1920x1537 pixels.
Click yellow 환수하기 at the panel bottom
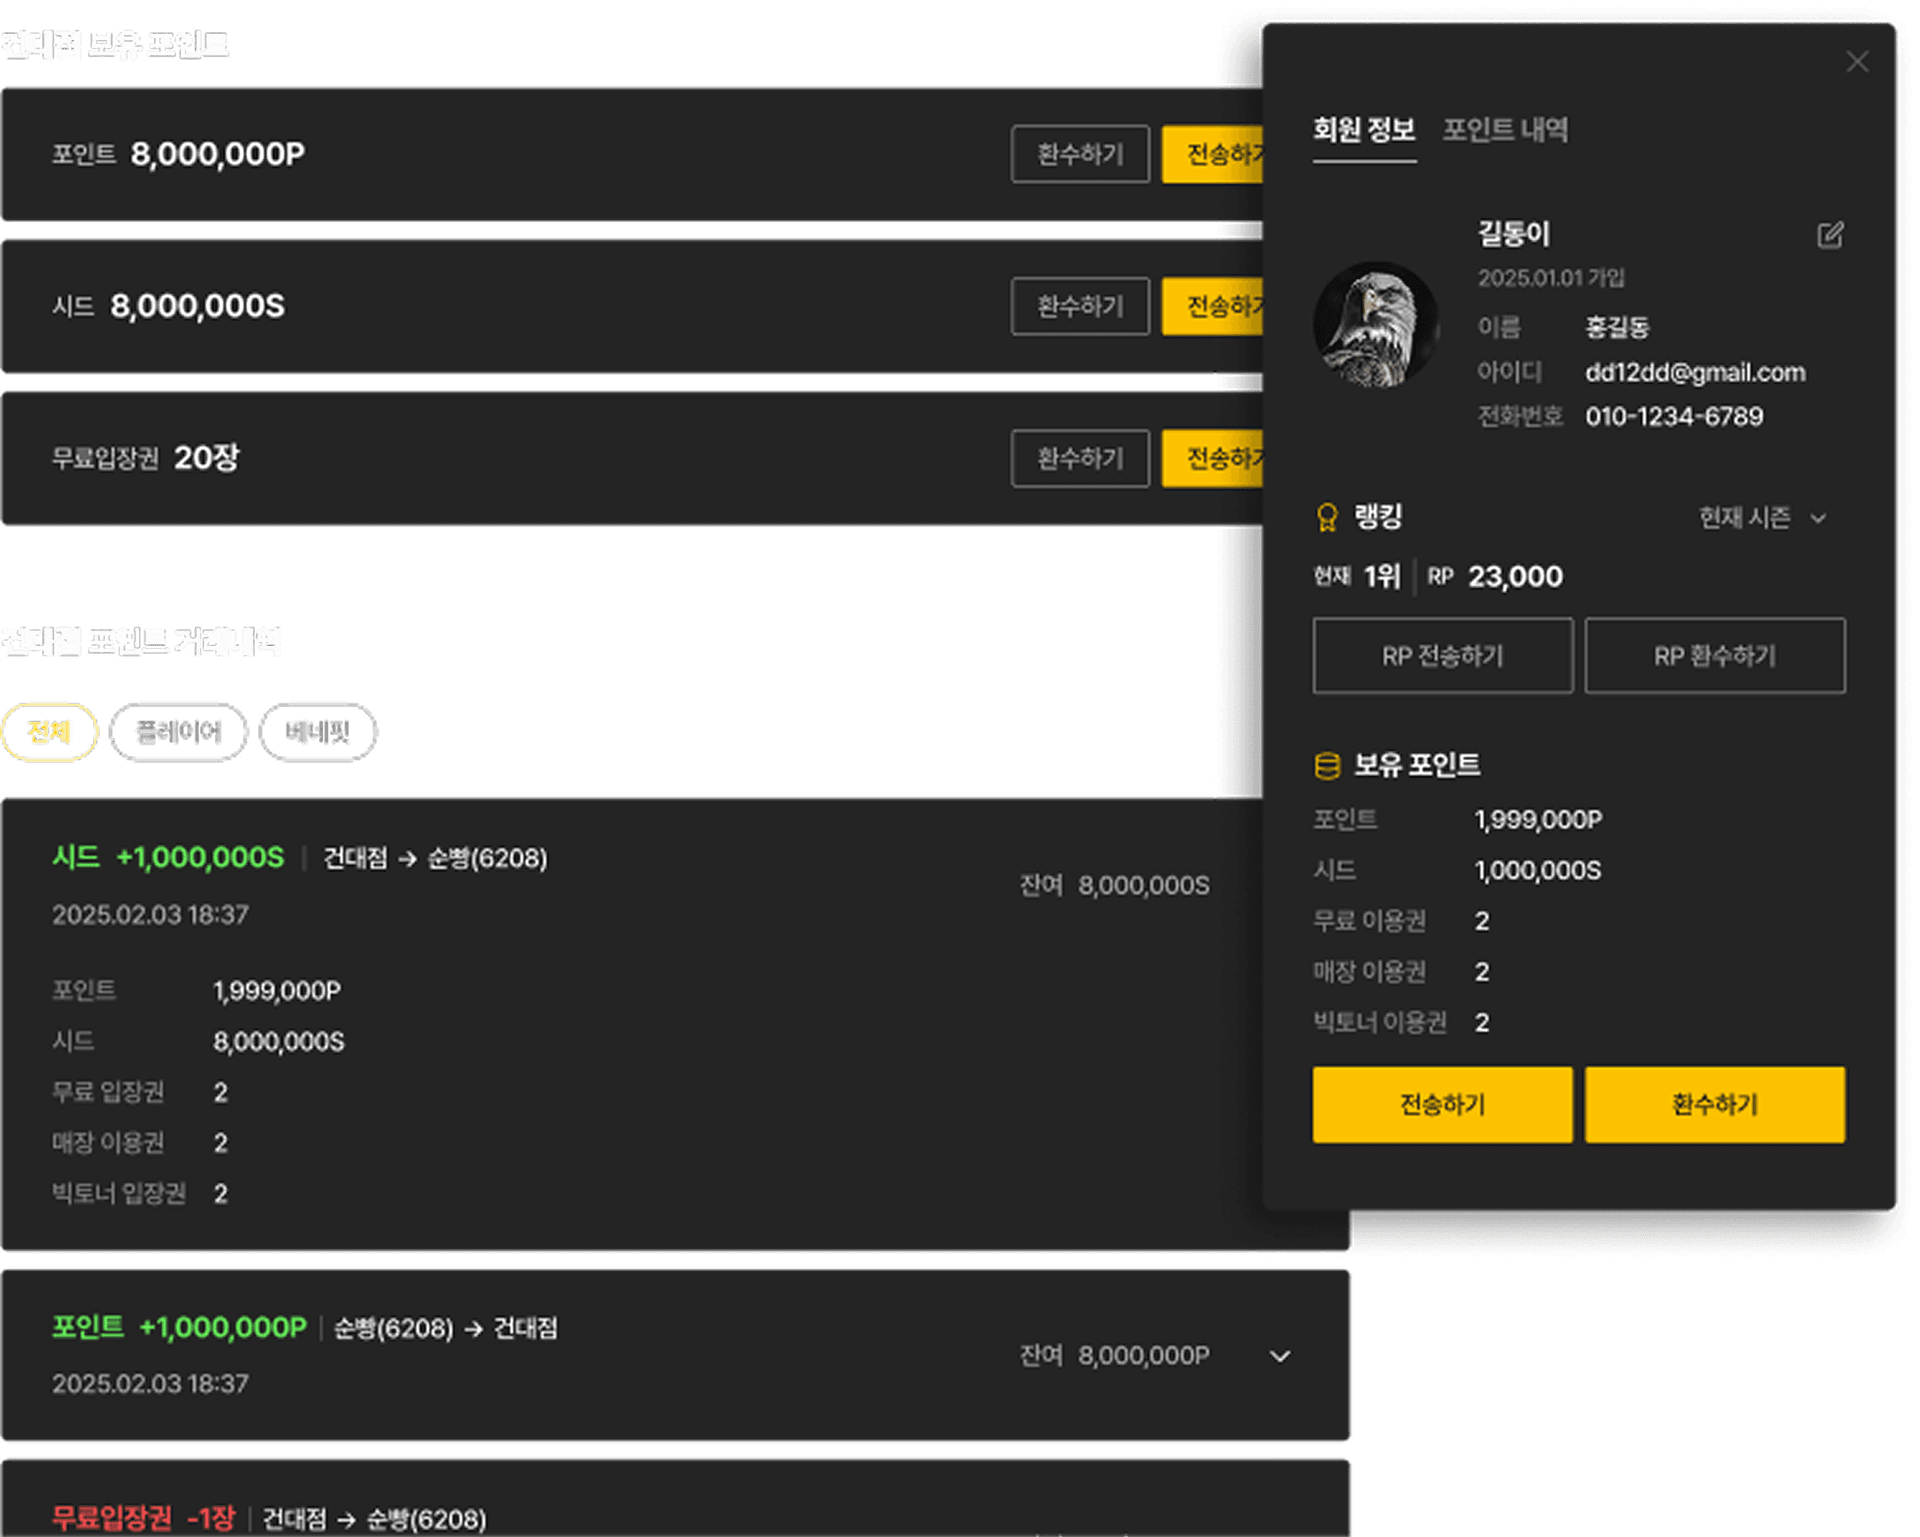1714,1104
